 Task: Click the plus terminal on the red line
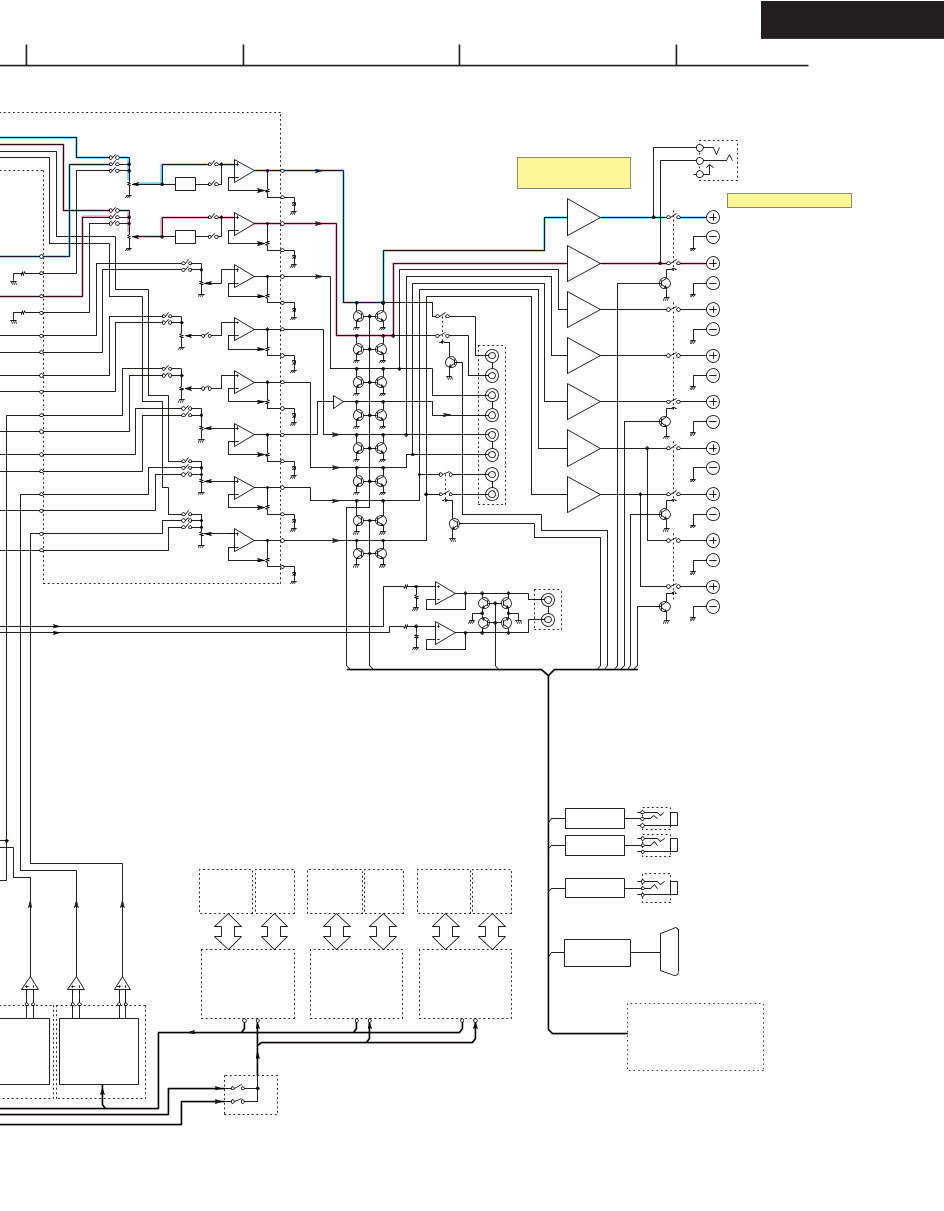pos(713,263)
